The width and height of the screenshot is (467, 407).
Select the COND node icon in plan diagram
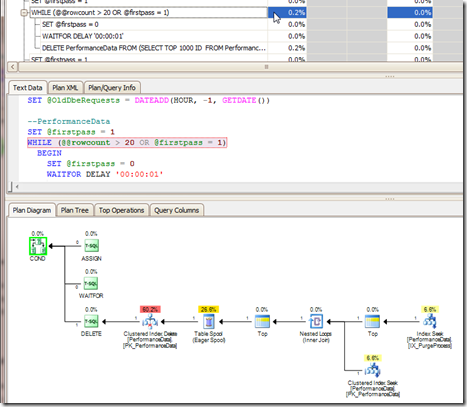point(38,246)
